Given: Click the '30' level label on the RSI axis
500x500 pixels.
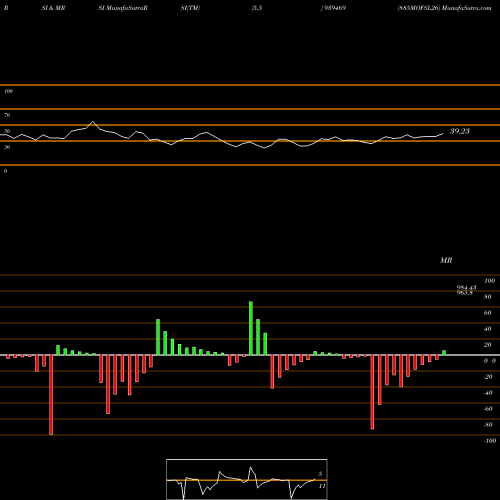Looking at the screenshot, I should (7, 147).
